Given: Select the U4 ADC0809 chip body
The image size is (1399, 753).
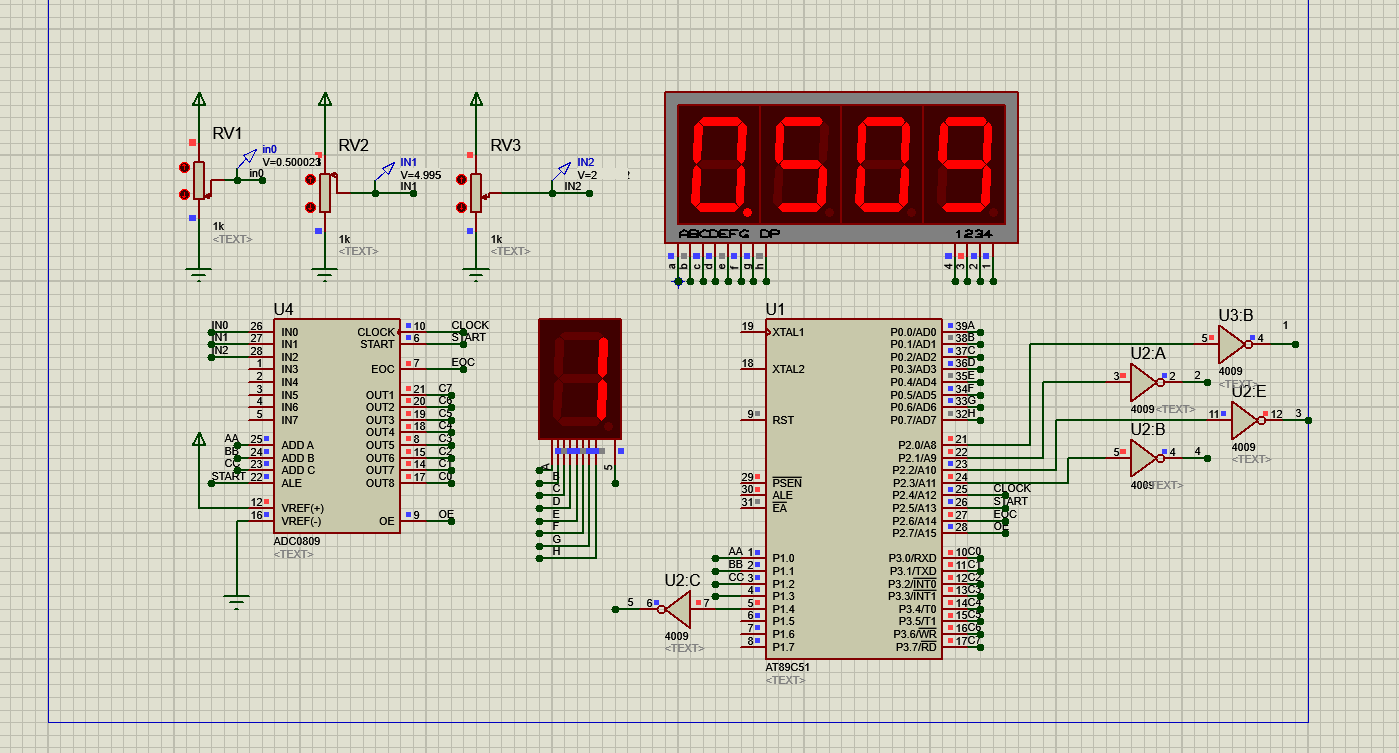Looking at the screenshot, I should pyautogui.click(x=337, y=426).
